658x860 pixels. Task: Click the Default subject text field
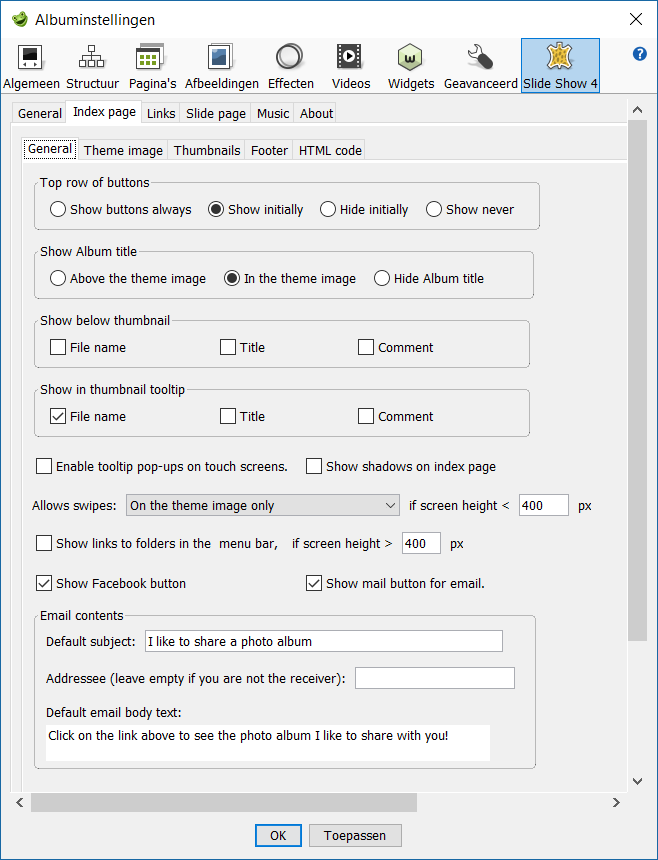point(324,641)
